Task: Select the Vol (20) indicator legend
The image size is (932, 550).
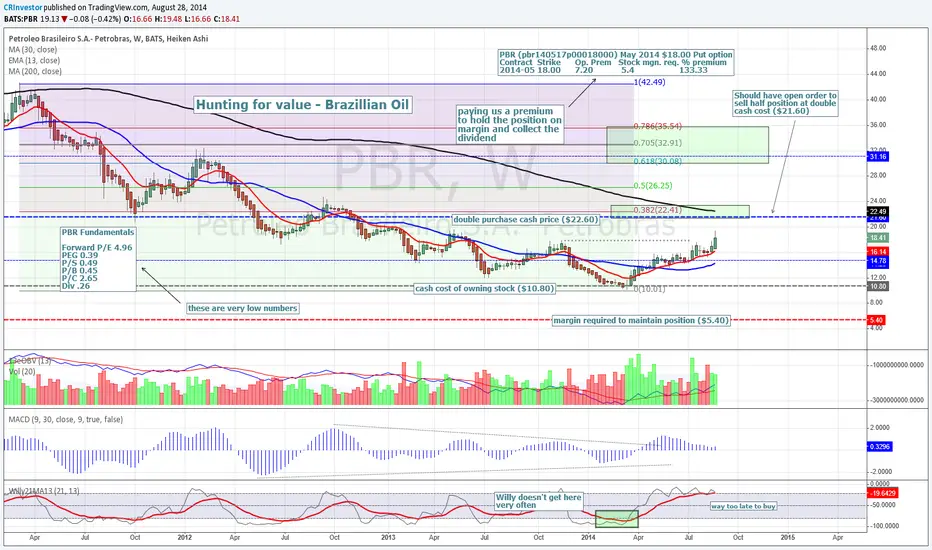Action: pyautogui.click(x=21, y=372)
